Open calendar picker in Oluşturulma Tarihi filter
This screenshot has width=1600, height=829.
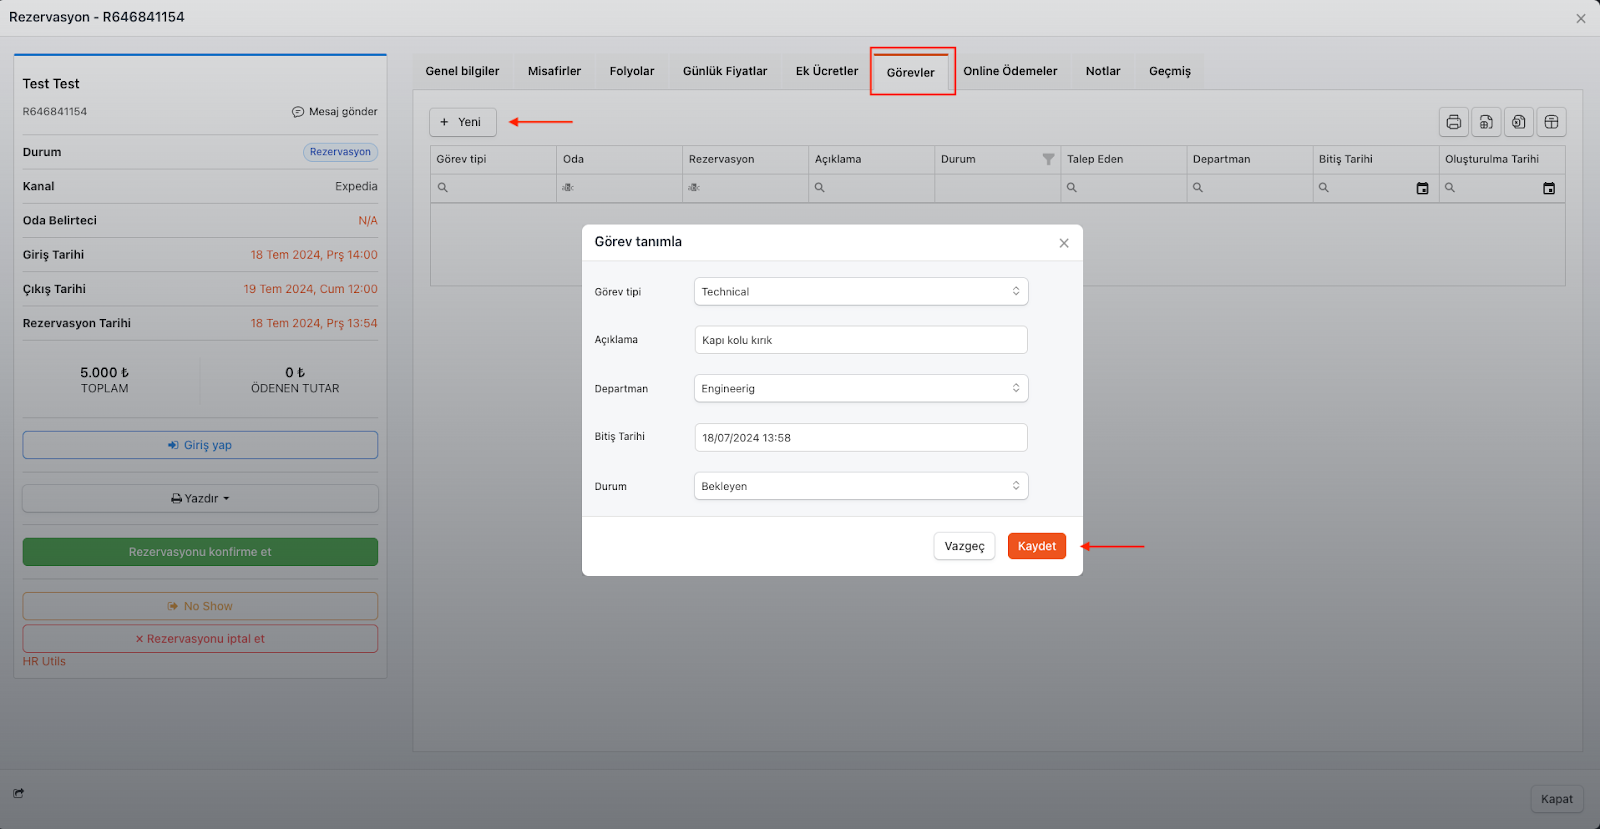coord(1548,188)
